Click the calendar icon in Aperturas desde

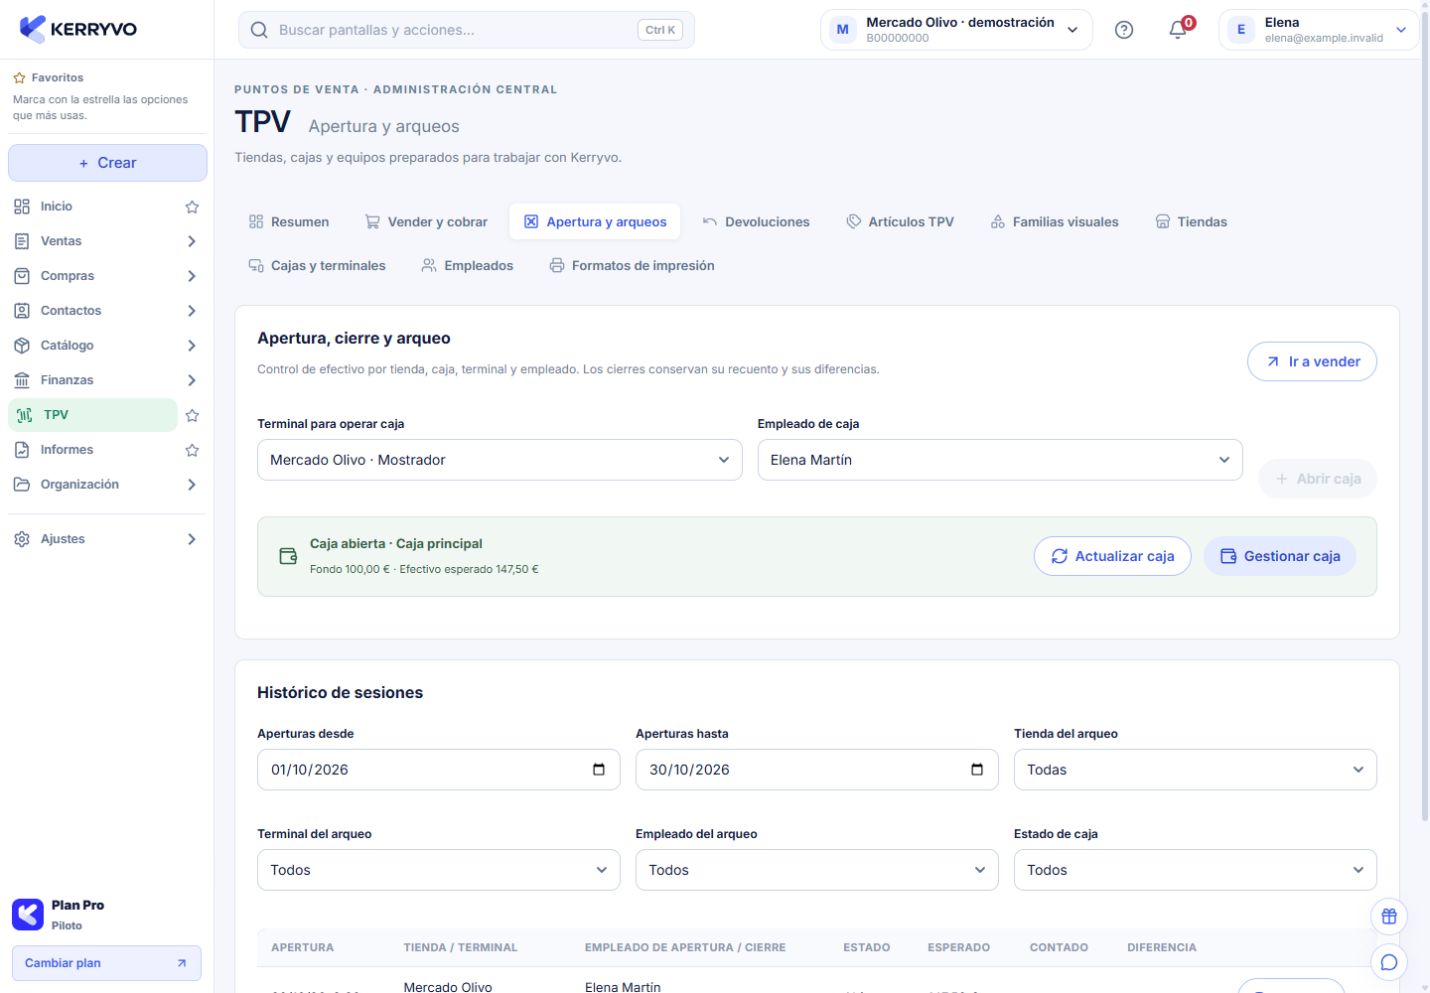click(599, 770)
